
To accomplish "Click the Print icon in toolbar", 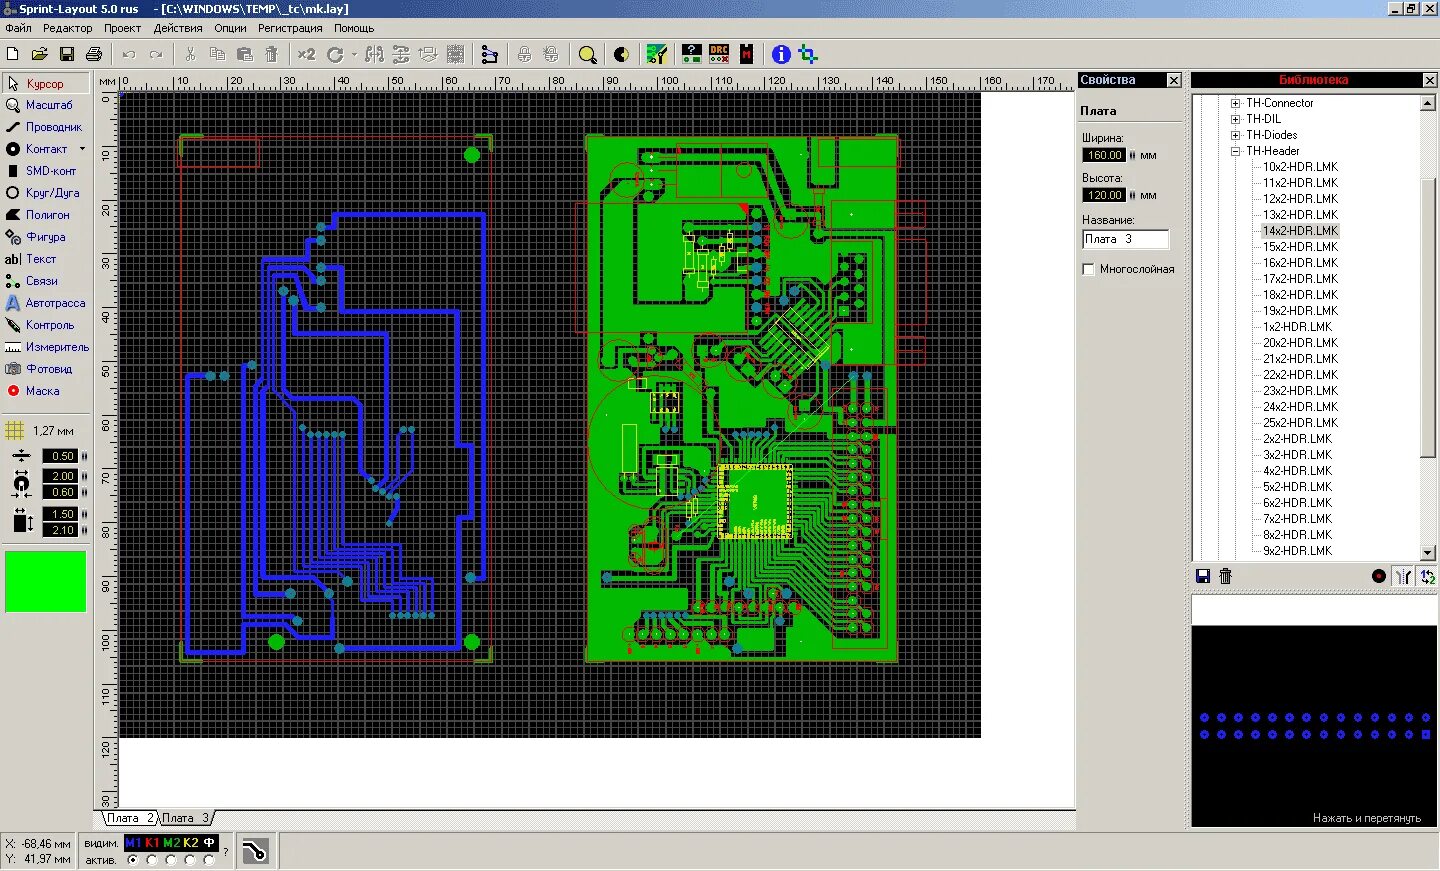I will pos(94,54).
